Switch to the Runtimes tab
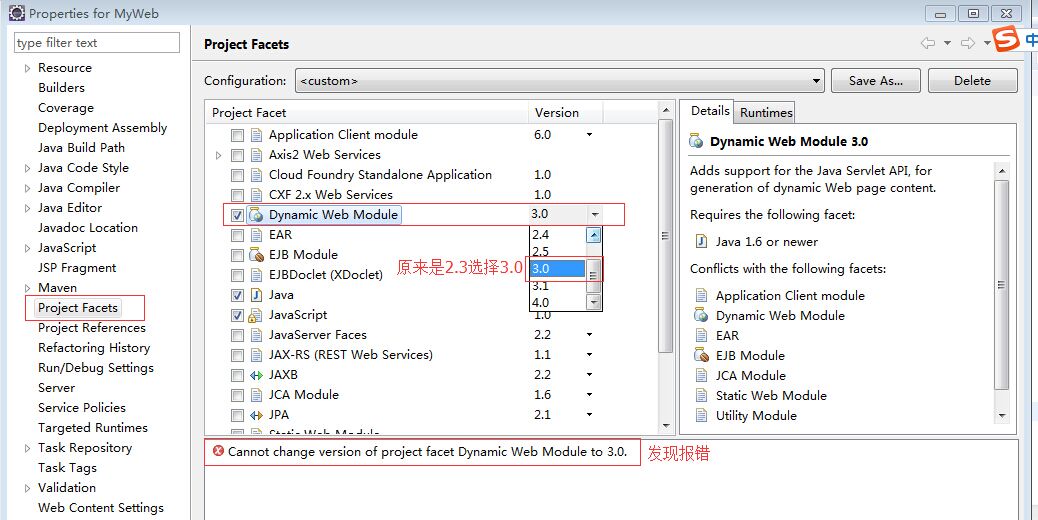The image size is (1038, 520). tap(766, 112)
